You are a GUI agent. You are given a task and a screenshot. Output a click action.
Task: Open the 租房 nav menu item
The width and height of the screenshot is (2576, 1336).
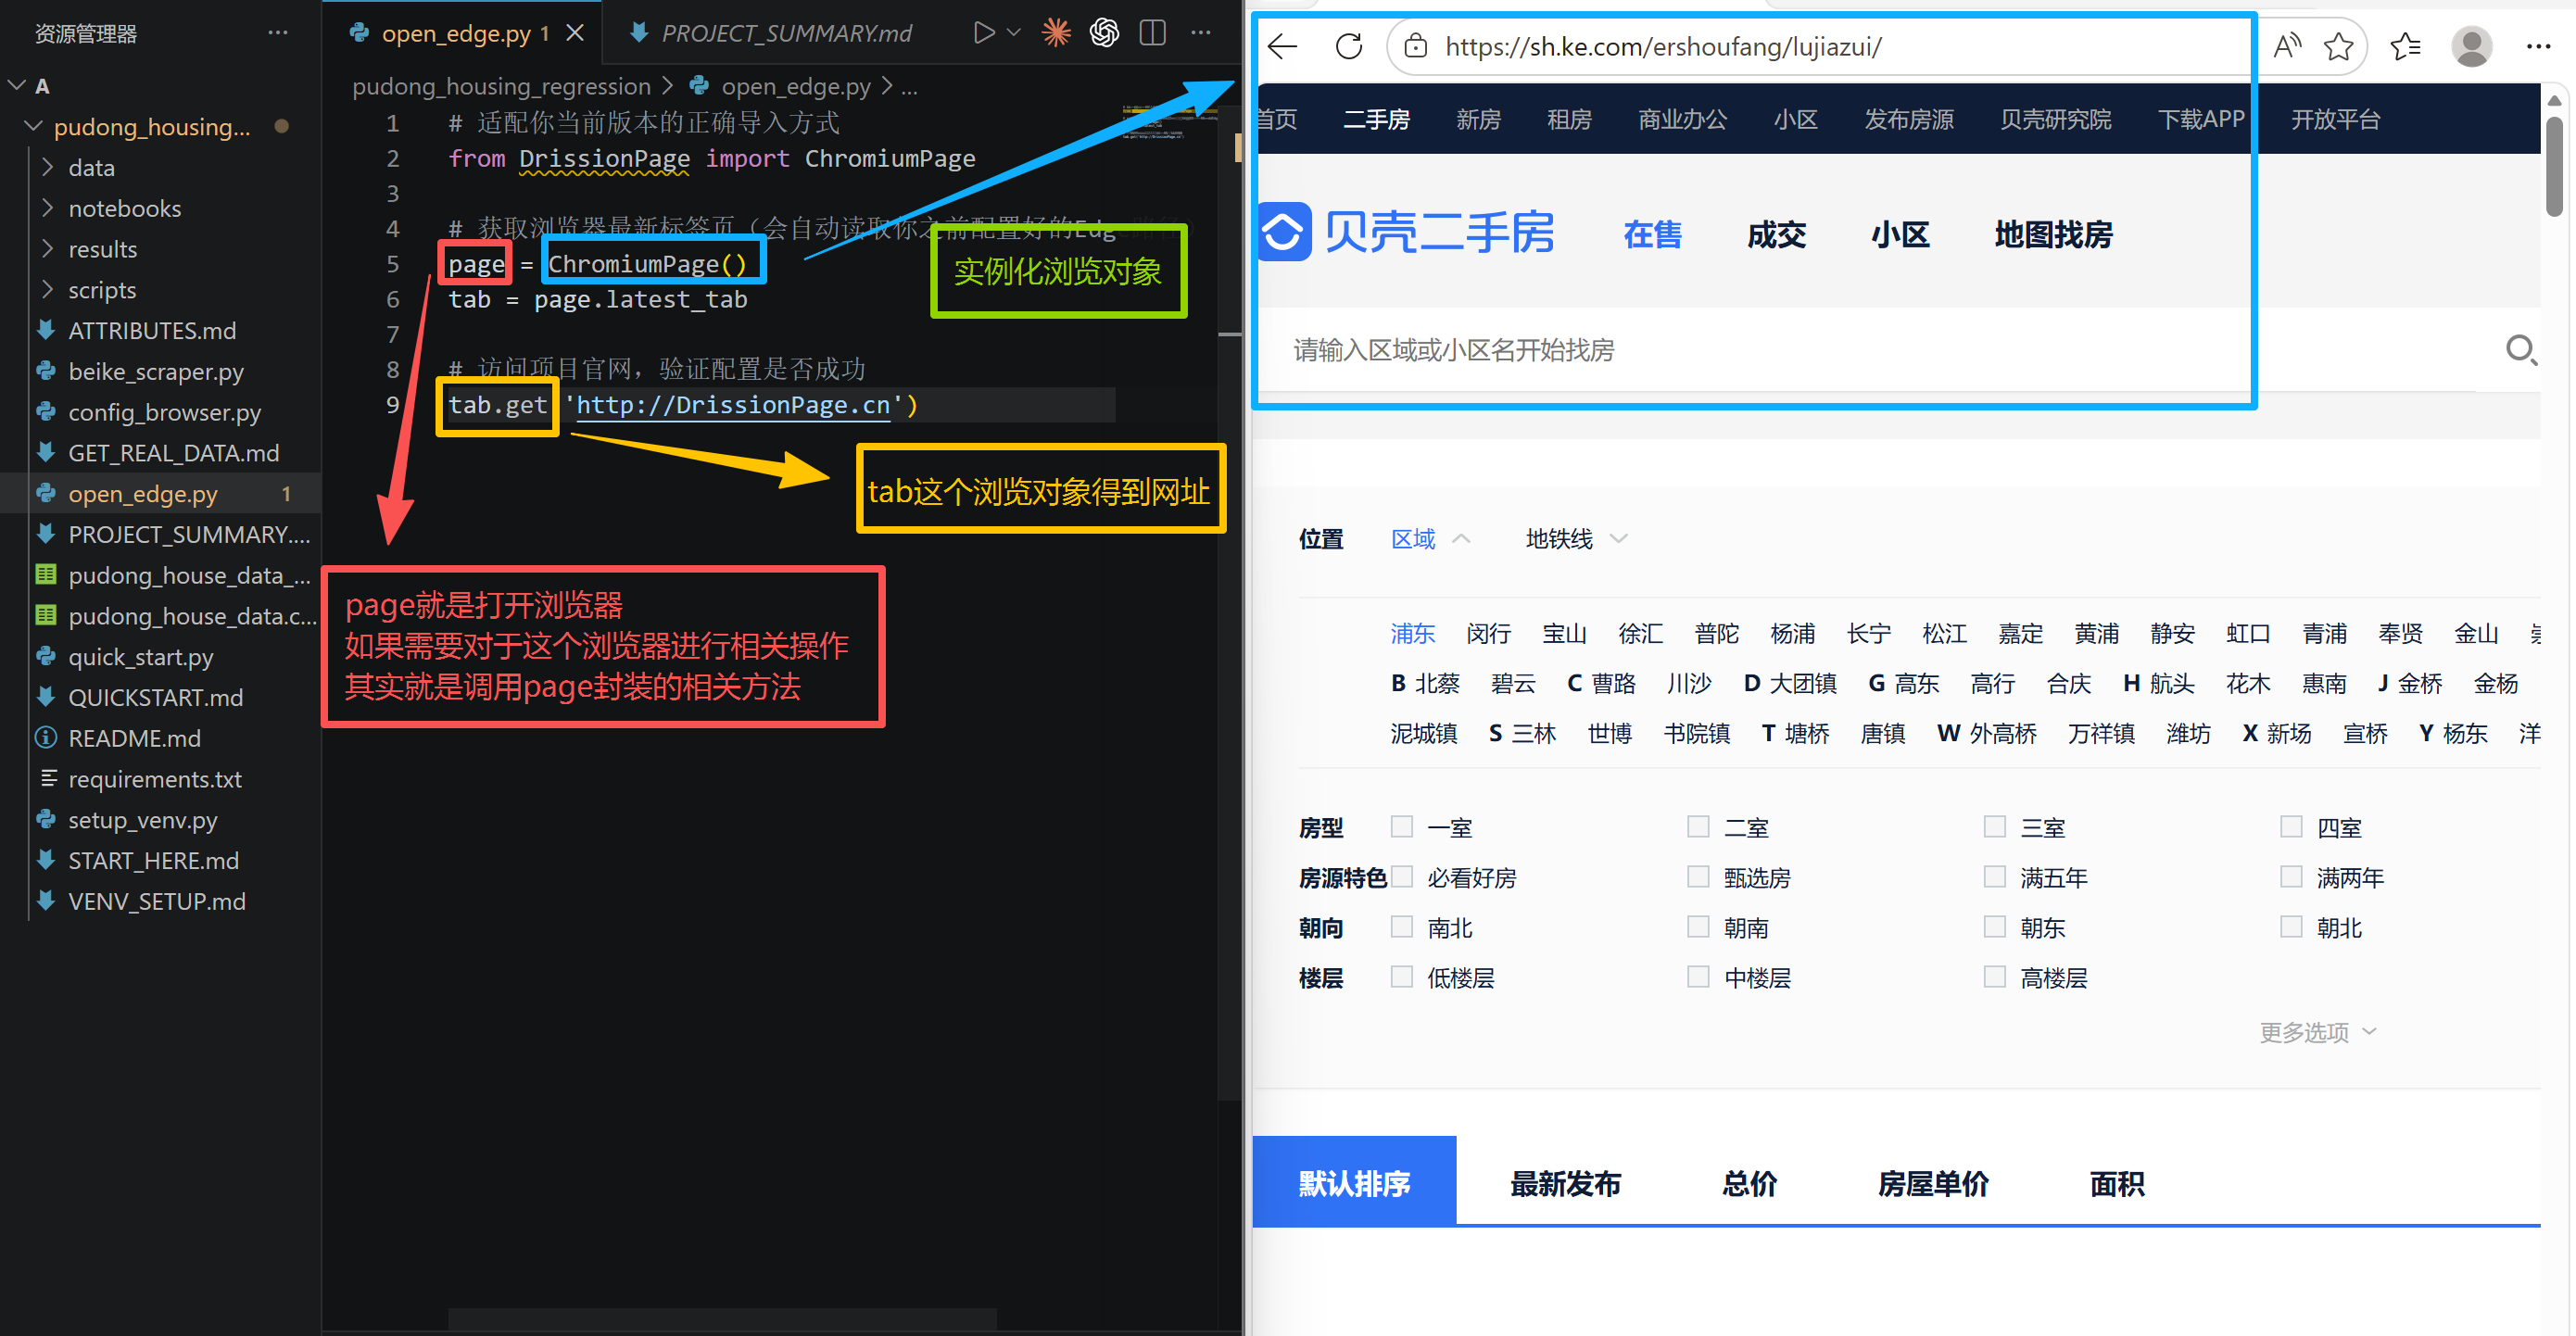click(x=1569, y=119)
